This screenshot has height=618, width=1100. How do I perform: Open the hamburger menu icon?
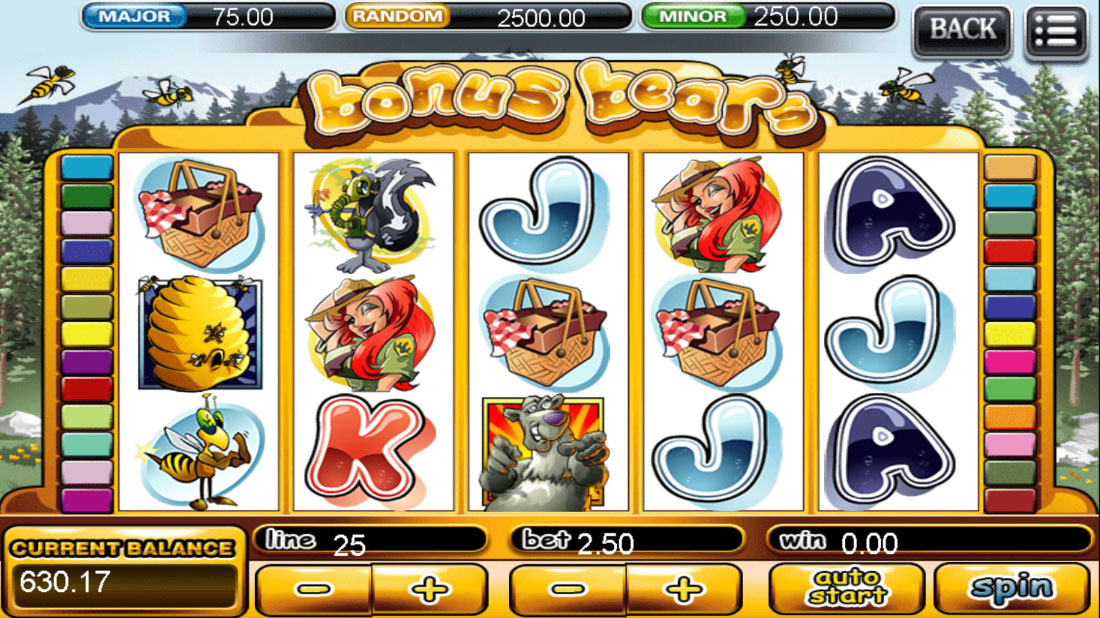[x=1056, y=31]
